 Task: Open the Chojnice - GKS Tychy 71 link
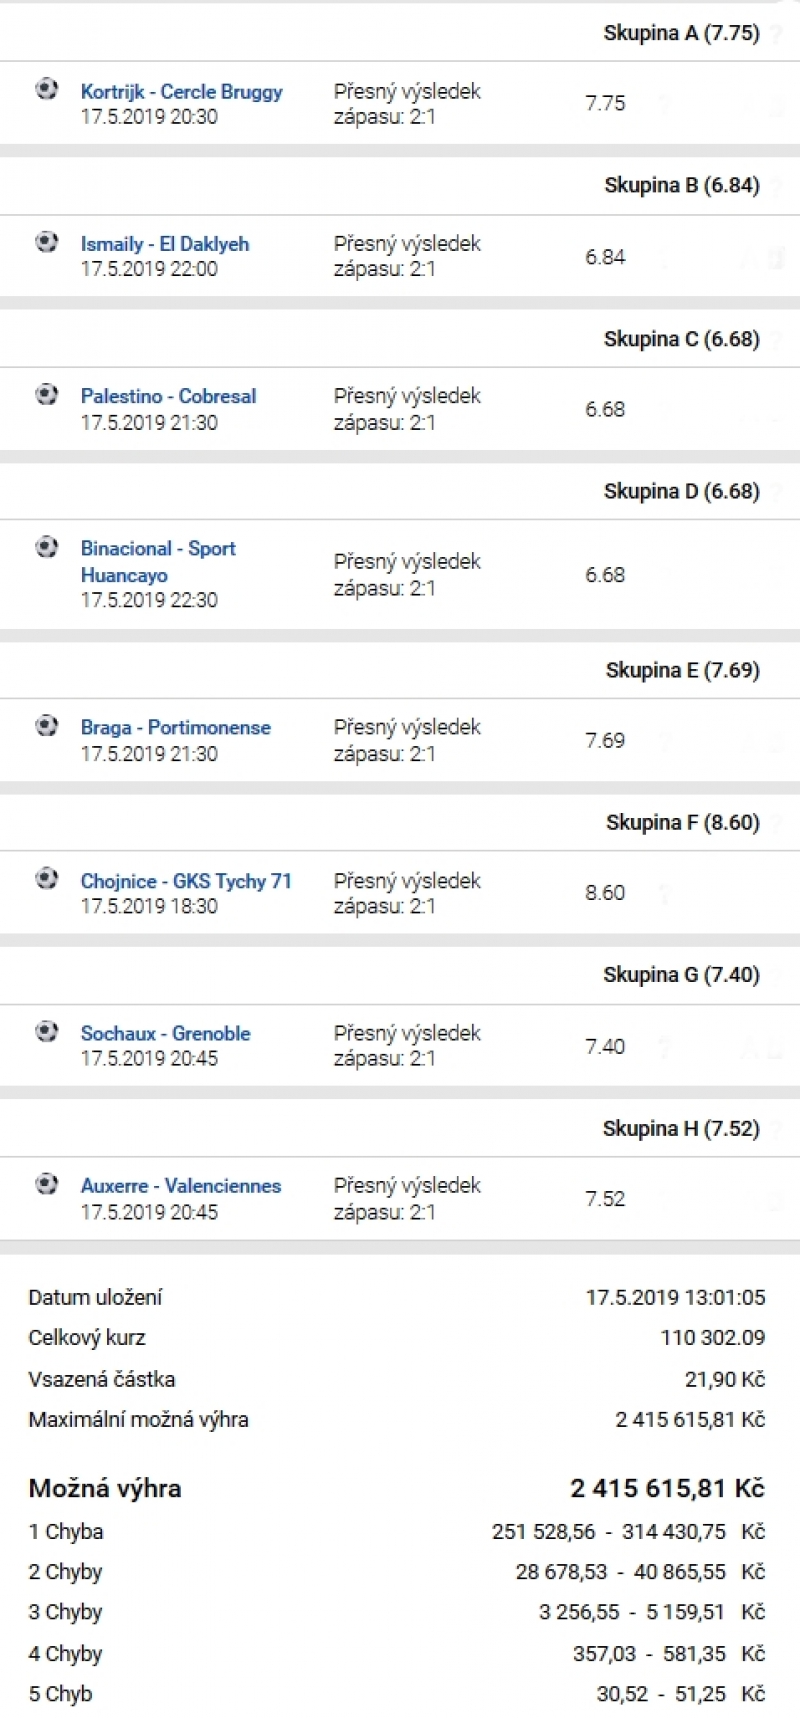click(186, 881)
